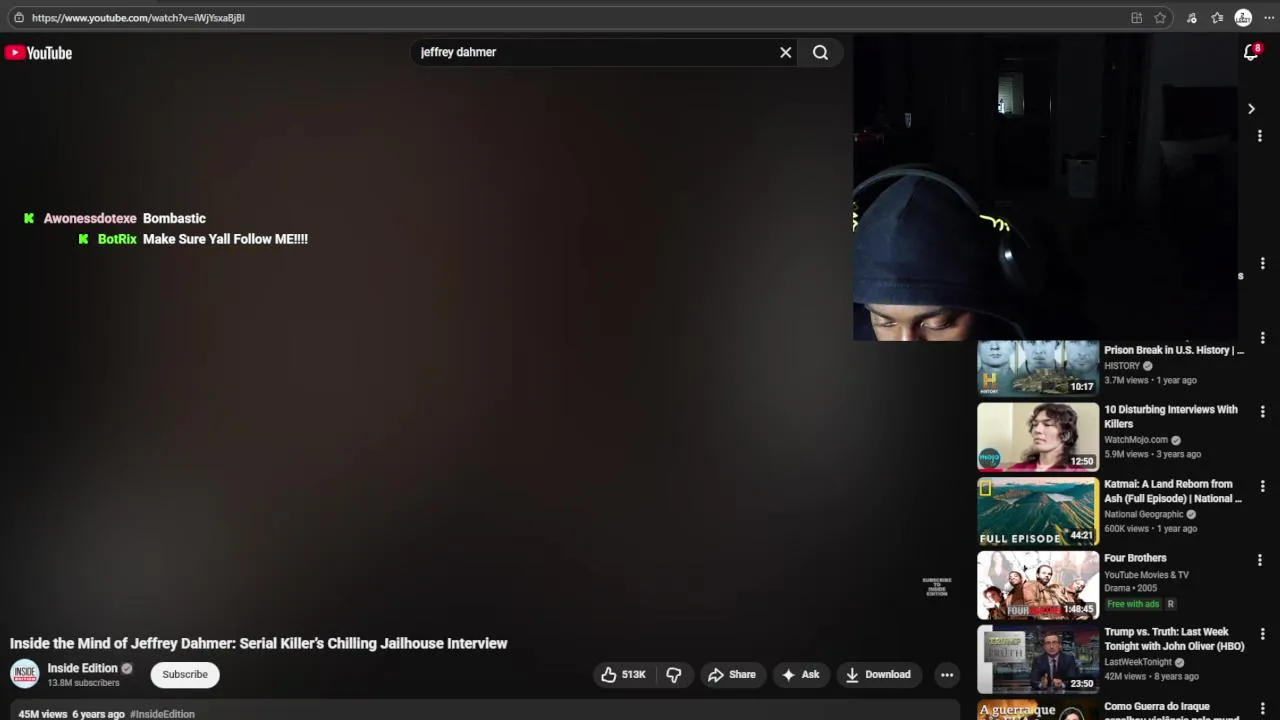Click the video title about Jeffrey Dahmer
This screenshot has width=1280, height=720.
point(259,644)
